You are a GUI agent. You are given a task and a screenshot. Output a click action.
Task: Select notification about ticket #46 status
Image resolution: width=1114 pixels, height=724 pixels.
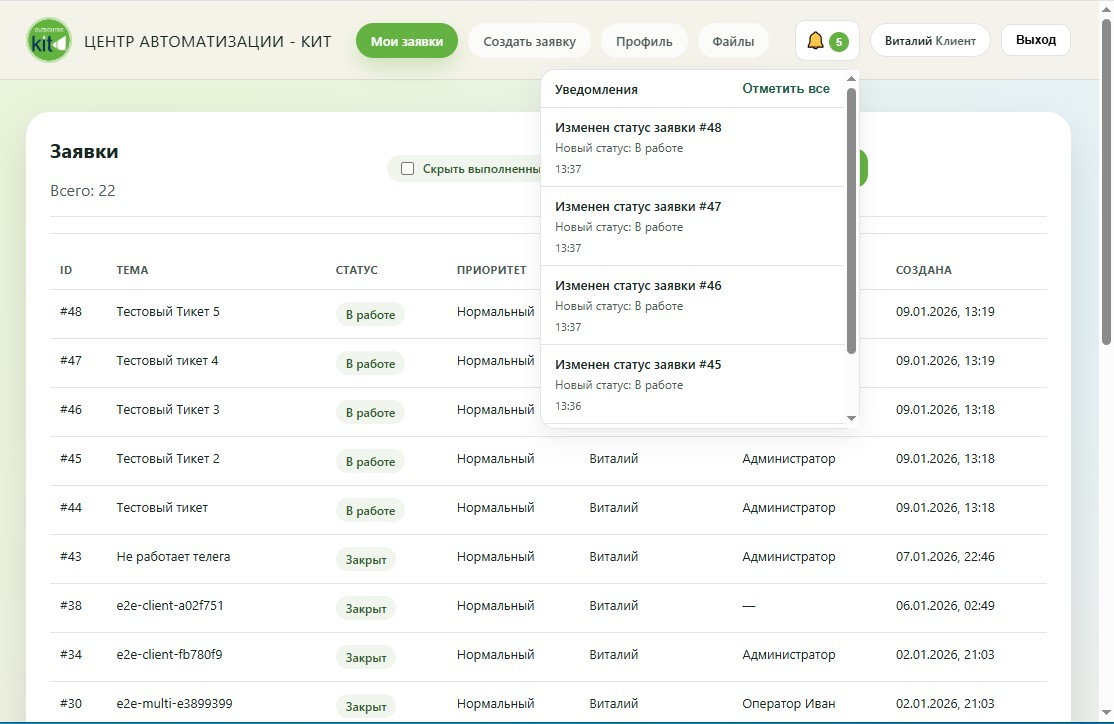[694, 305]
